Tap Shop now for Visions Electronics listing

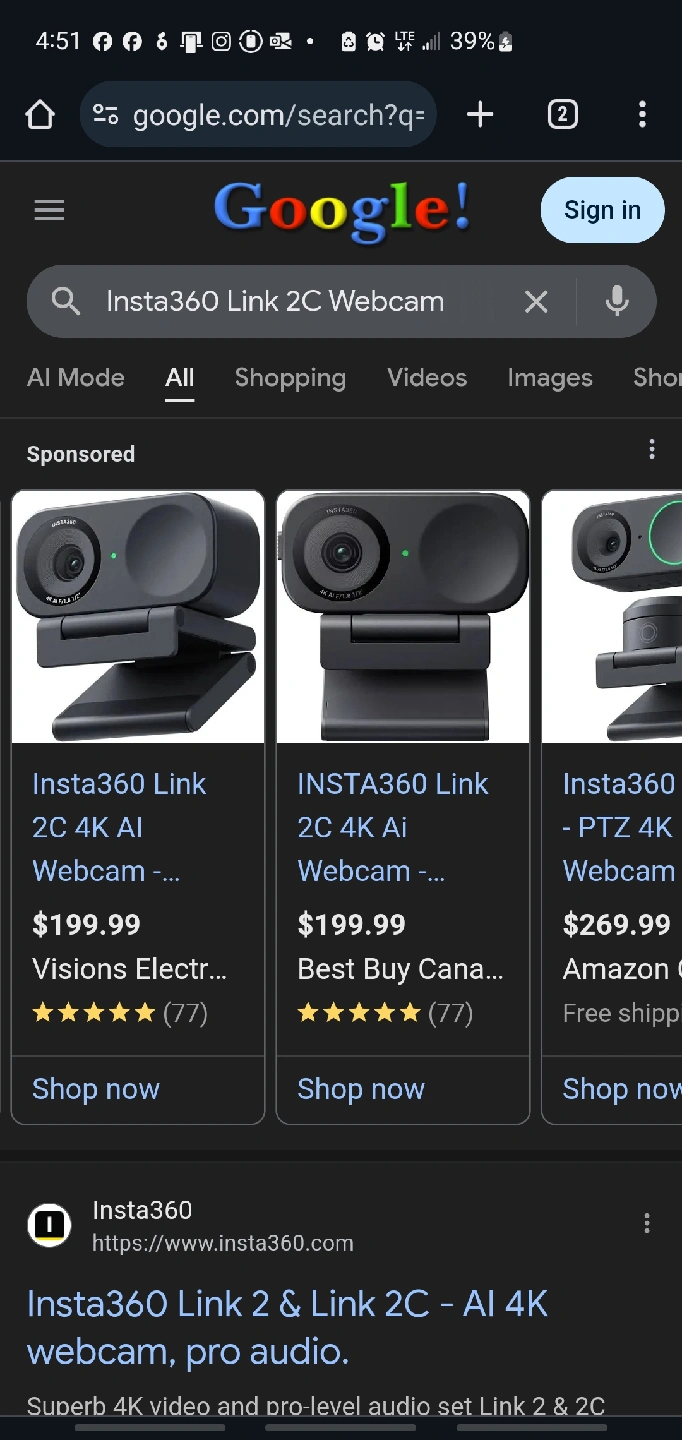(x=96, y=1089)
